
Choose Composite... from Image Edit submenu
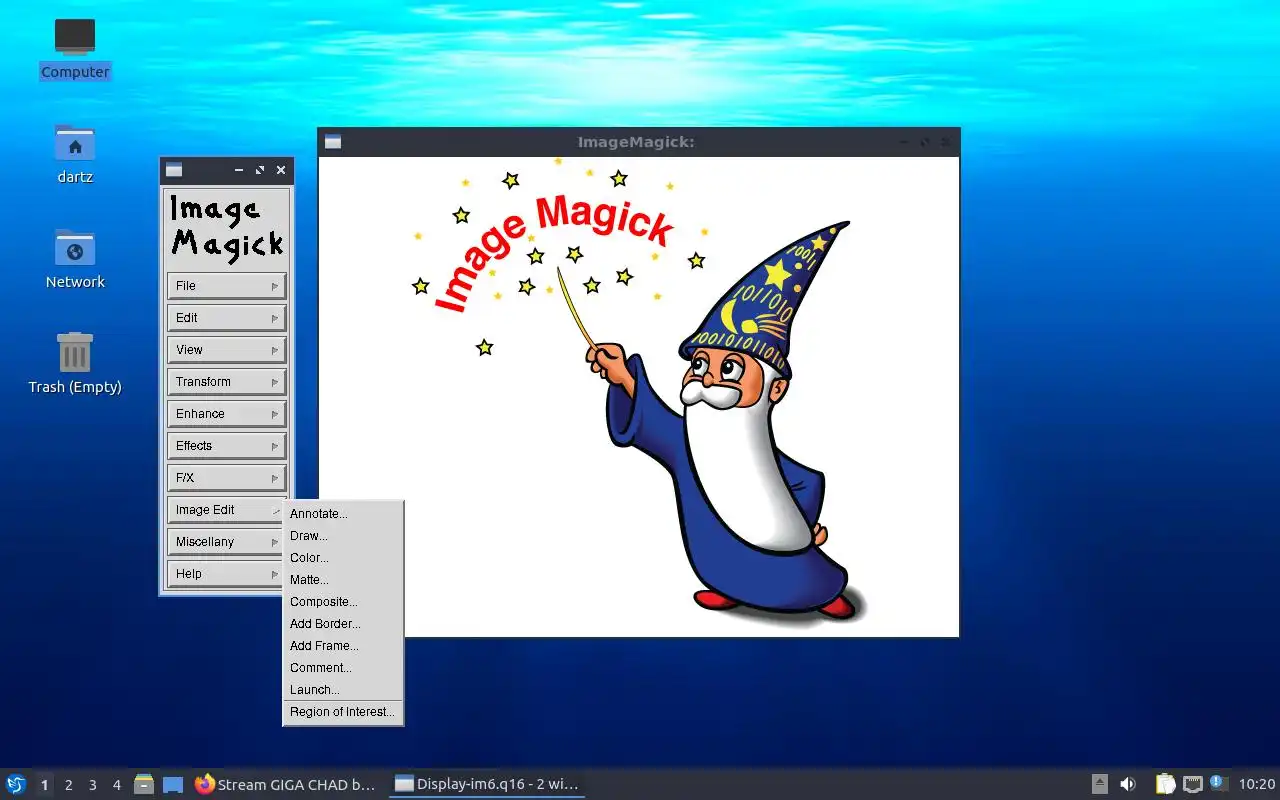point(343,602)
